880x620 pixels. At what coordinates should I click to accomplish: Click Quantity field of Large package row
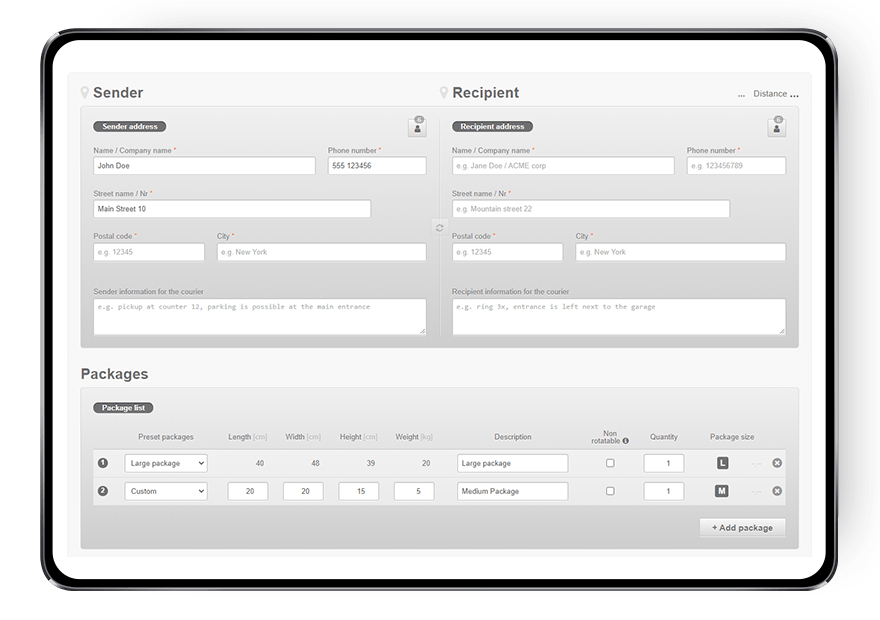pos(664,463)
